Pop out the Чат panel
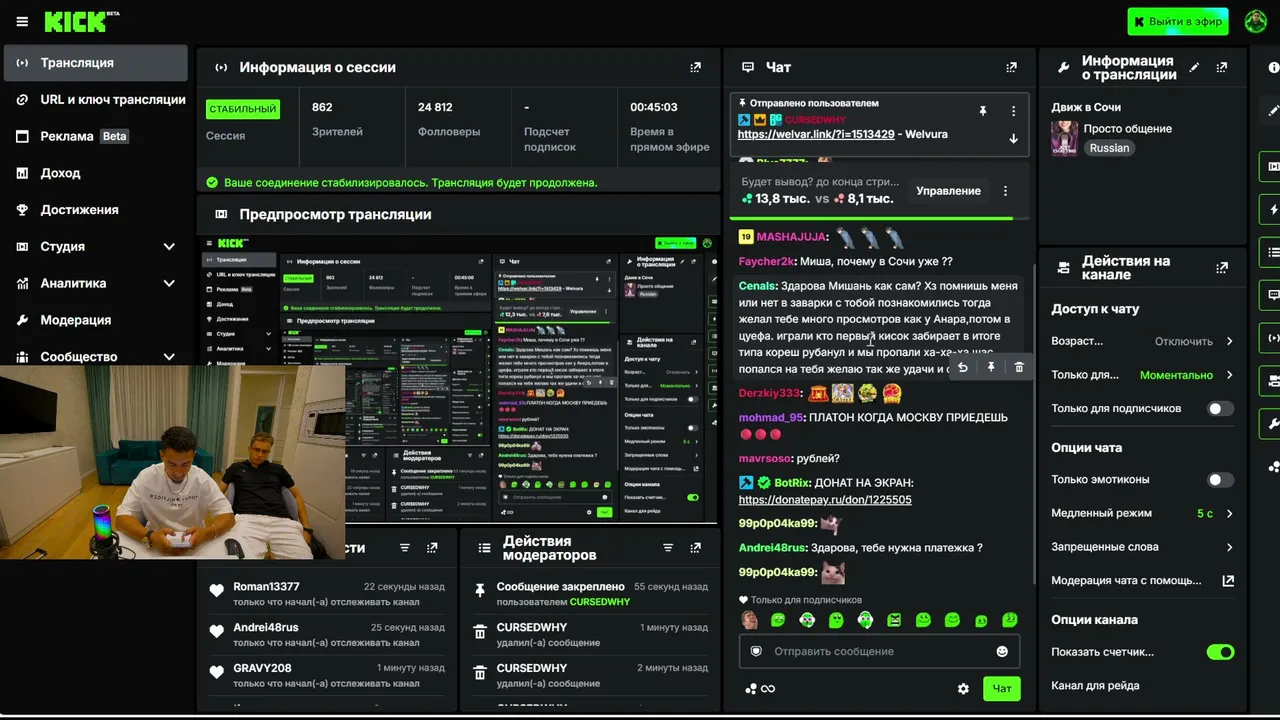This screenshot has height=720, width=1280. (x=1012, y=67)
